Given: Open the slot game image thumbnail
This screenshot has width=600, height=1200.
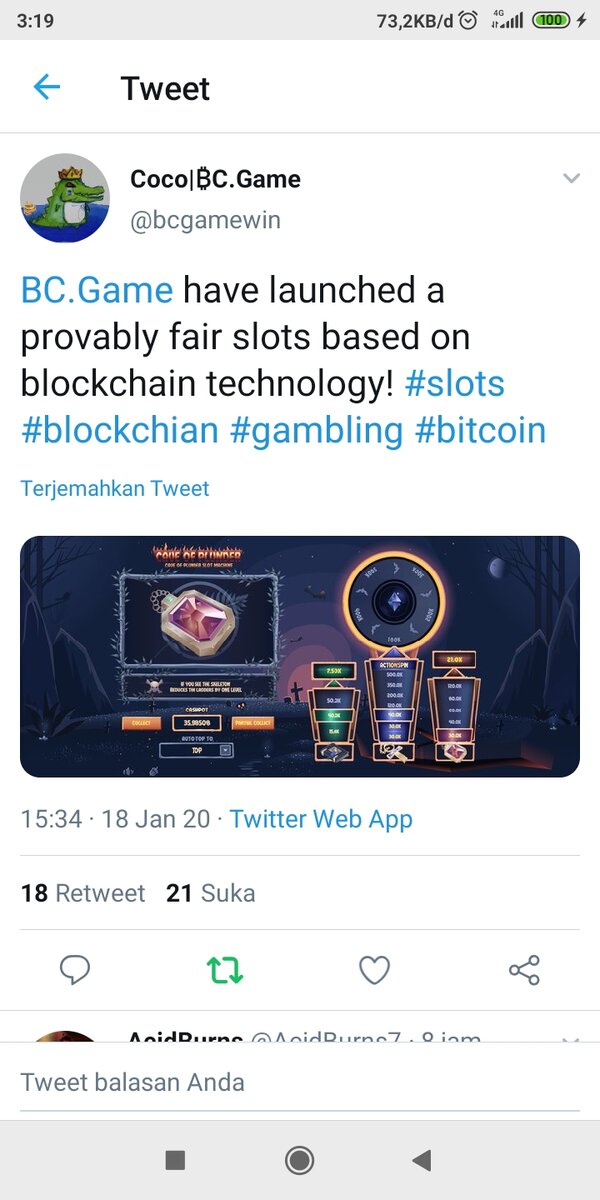Looking at the screenshot, I should pyautogui.click(x=300, y=657).
